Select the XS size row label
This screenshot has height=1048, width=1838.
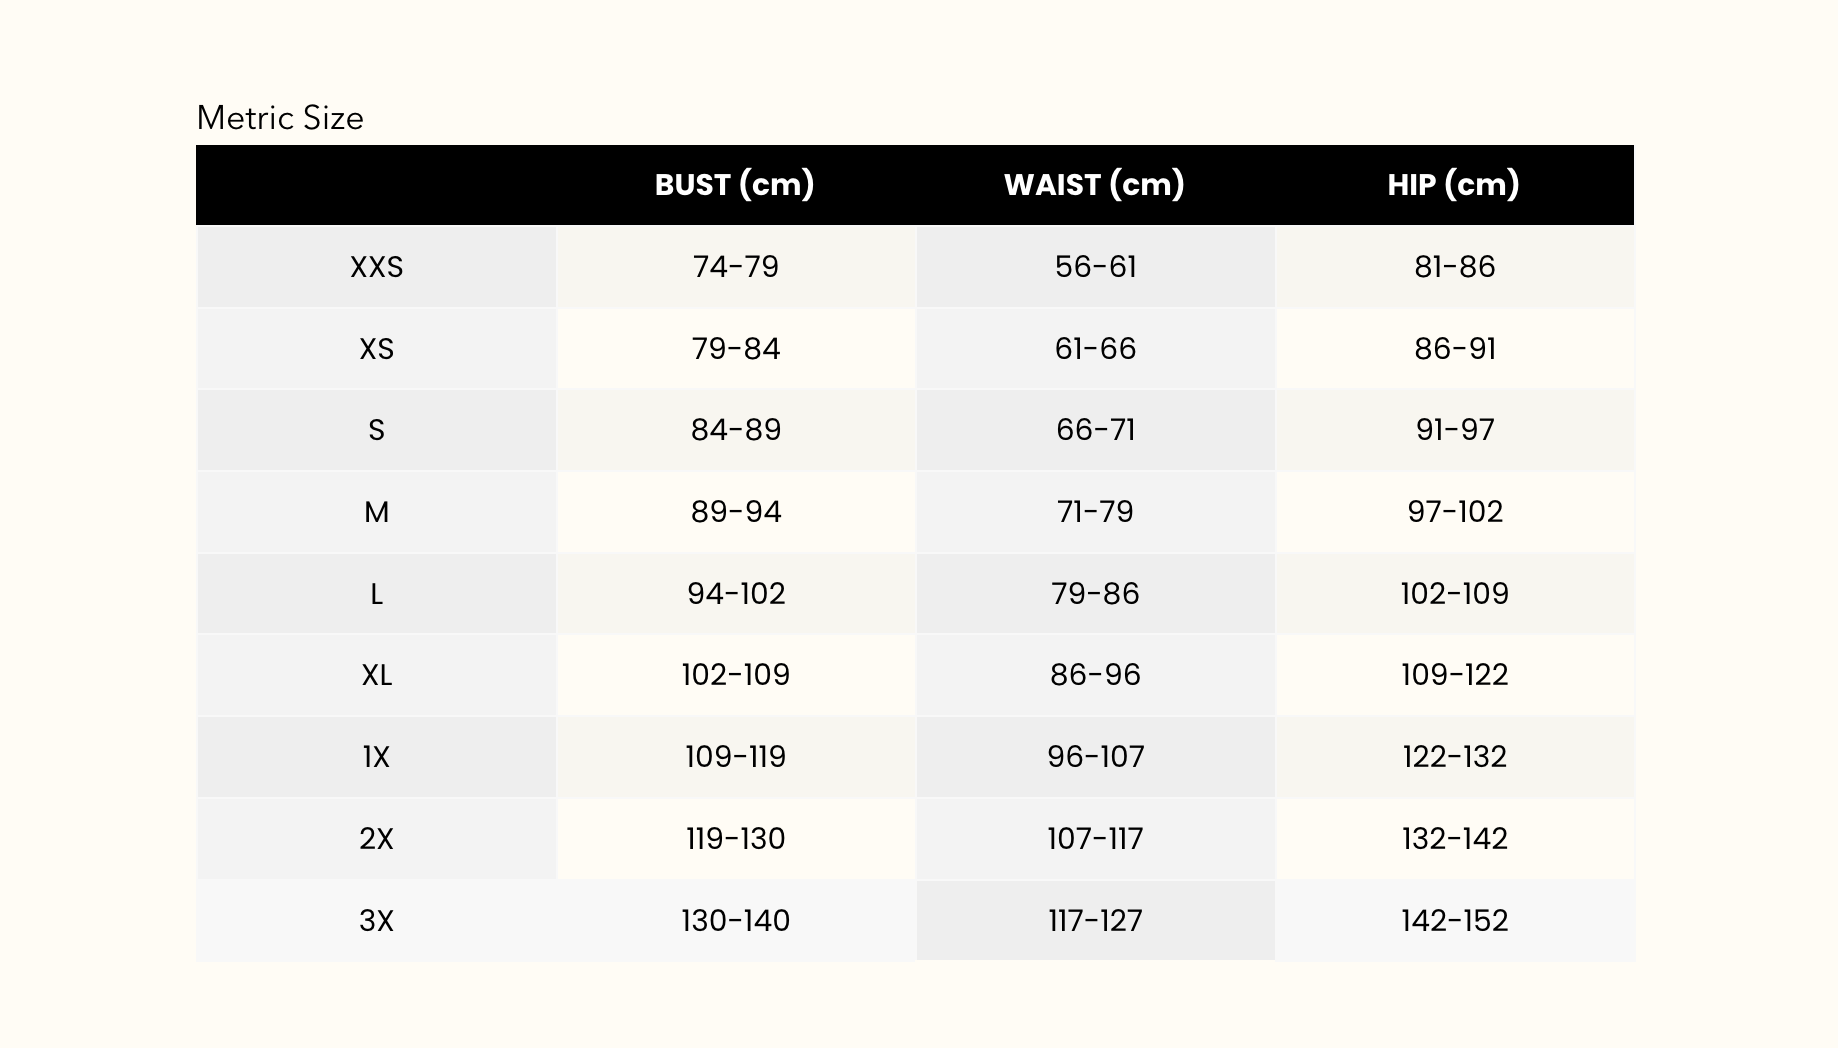377,349
